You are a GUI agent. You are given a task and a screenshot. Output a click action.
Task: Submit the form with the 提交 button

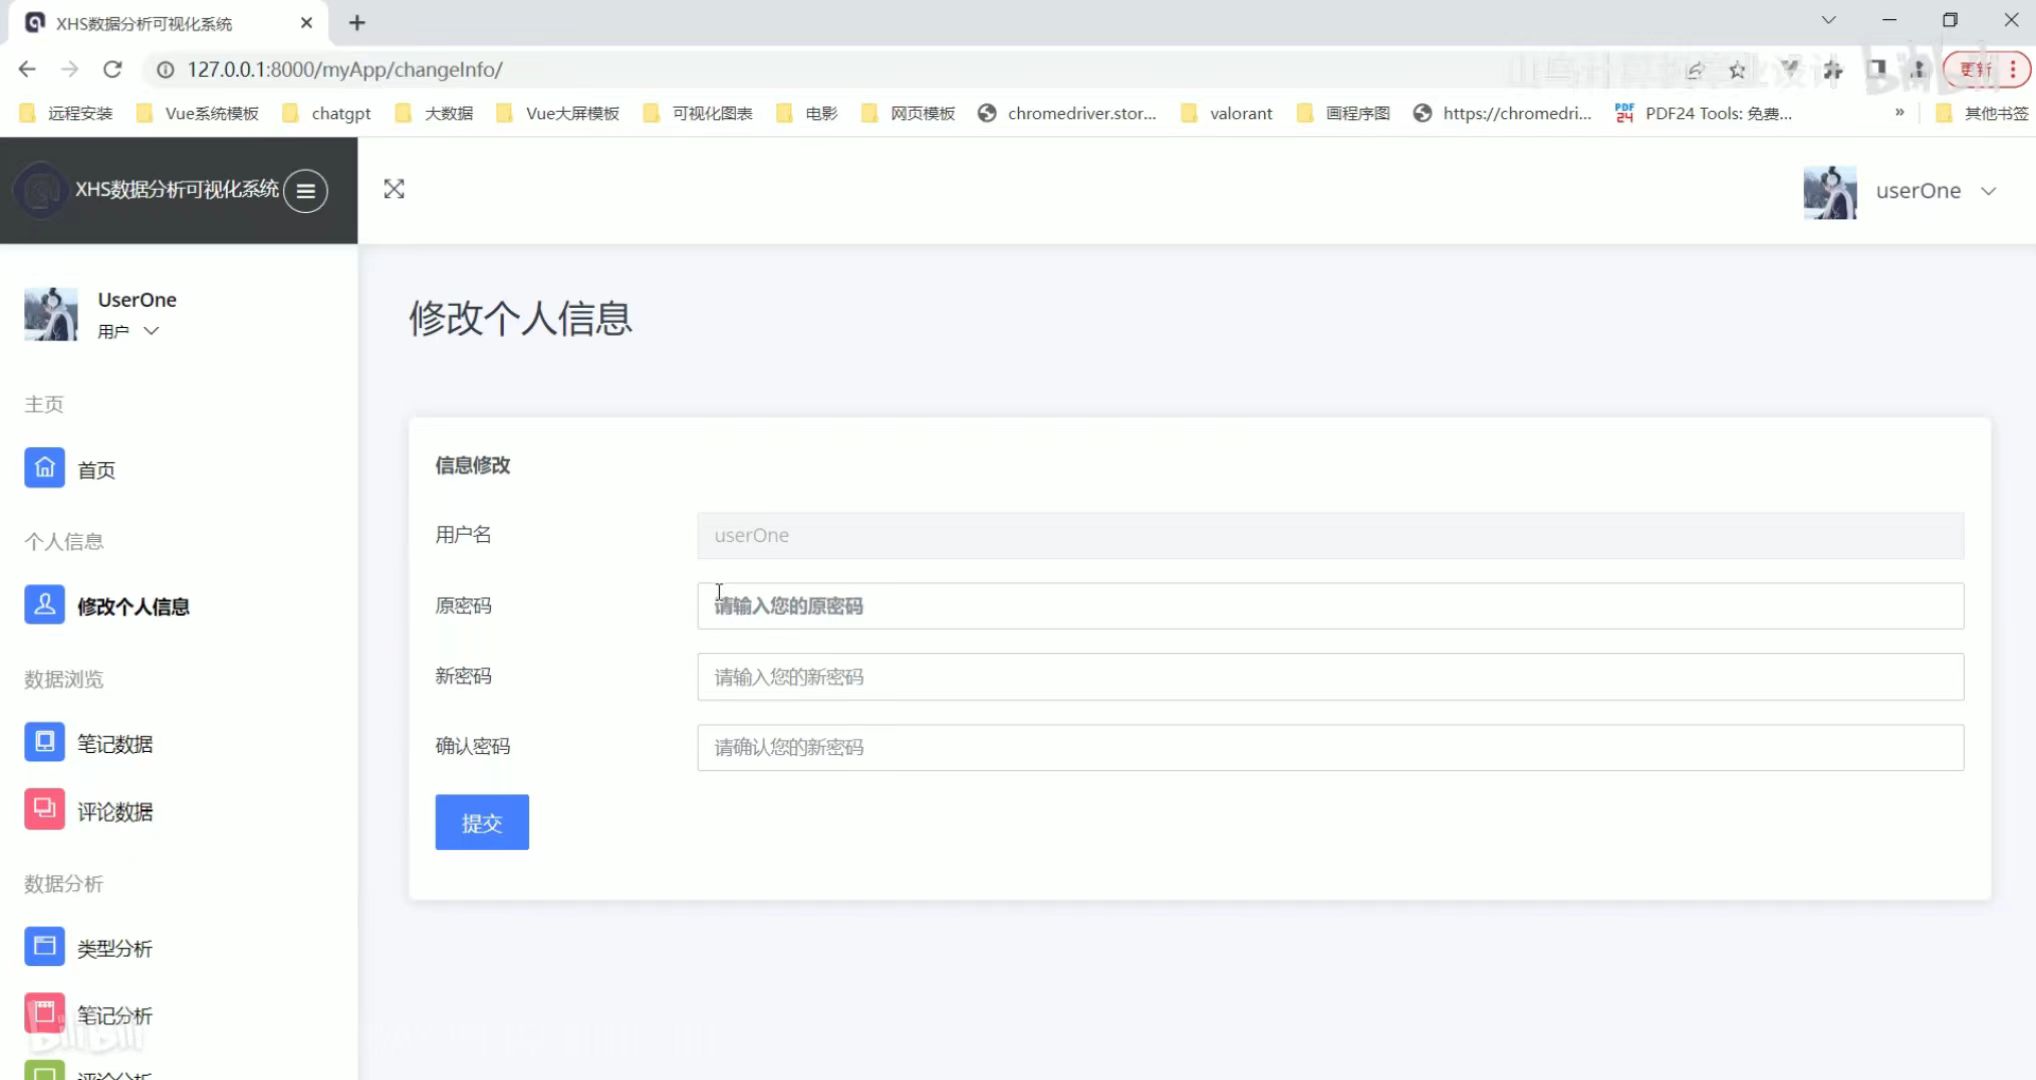pos(481,822)
